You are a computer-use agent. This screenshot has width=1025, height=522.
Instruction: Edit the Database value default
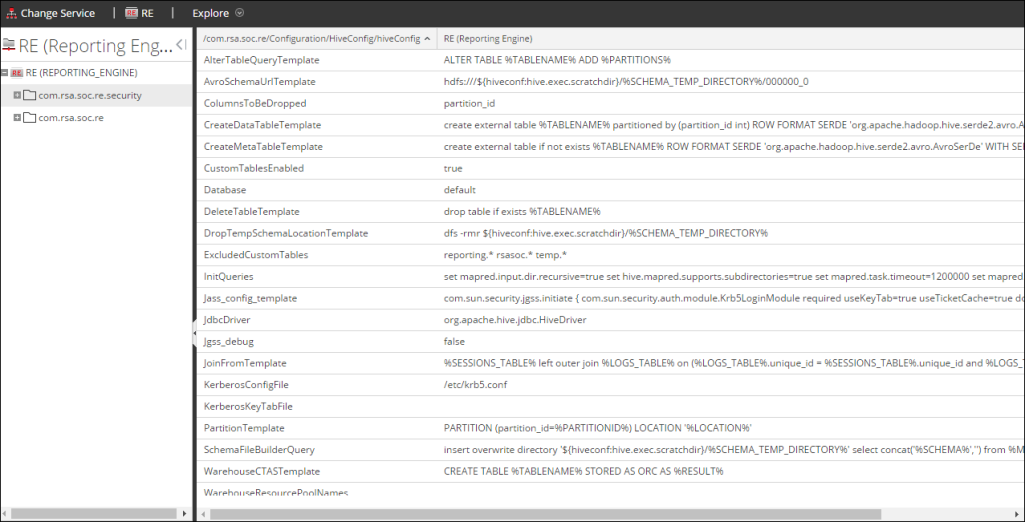pyautogui.click(x=460, y=189)
